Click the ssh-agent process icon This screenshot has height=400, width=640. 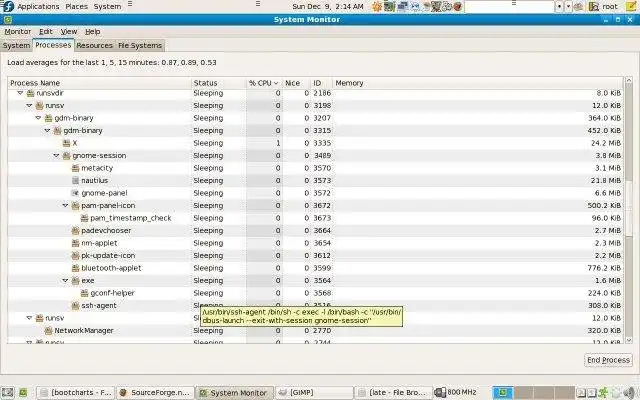pyautogui.click(x=76, y=306)
